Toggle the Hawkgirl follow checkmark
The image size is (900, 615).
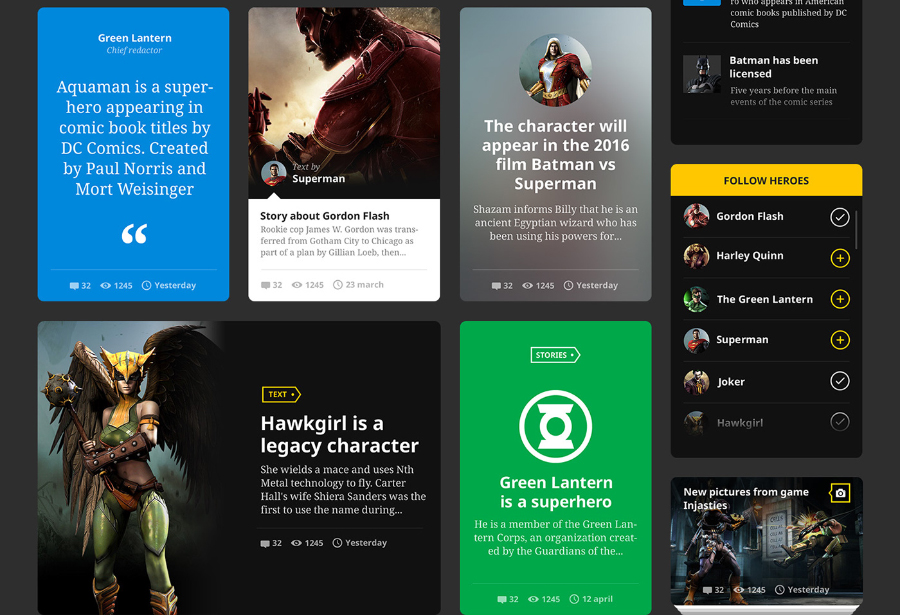click(x=840, y=422)
